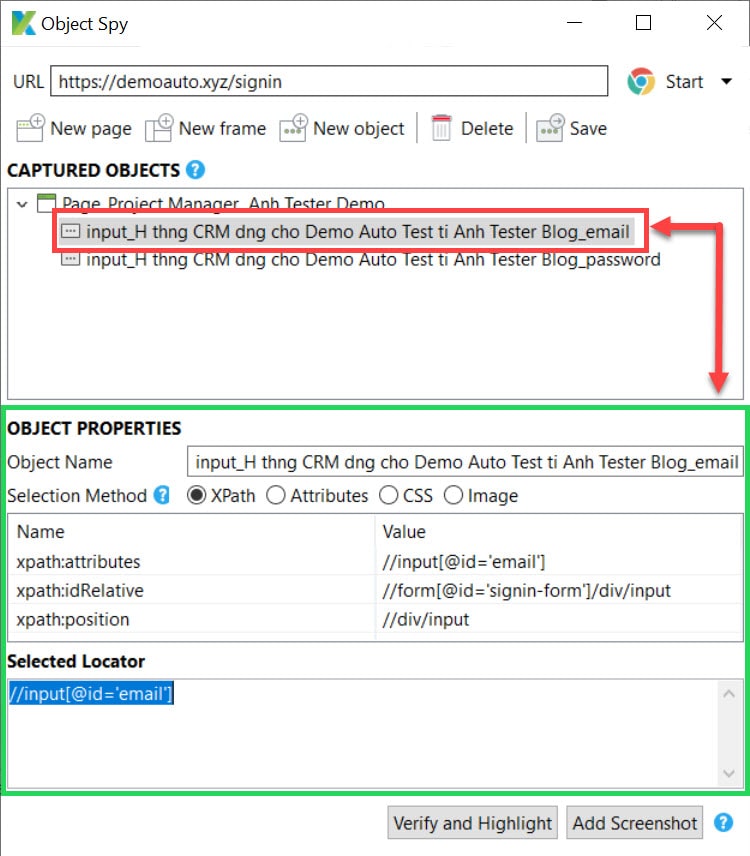Click the New page label
750x856 pixels.
91,129
